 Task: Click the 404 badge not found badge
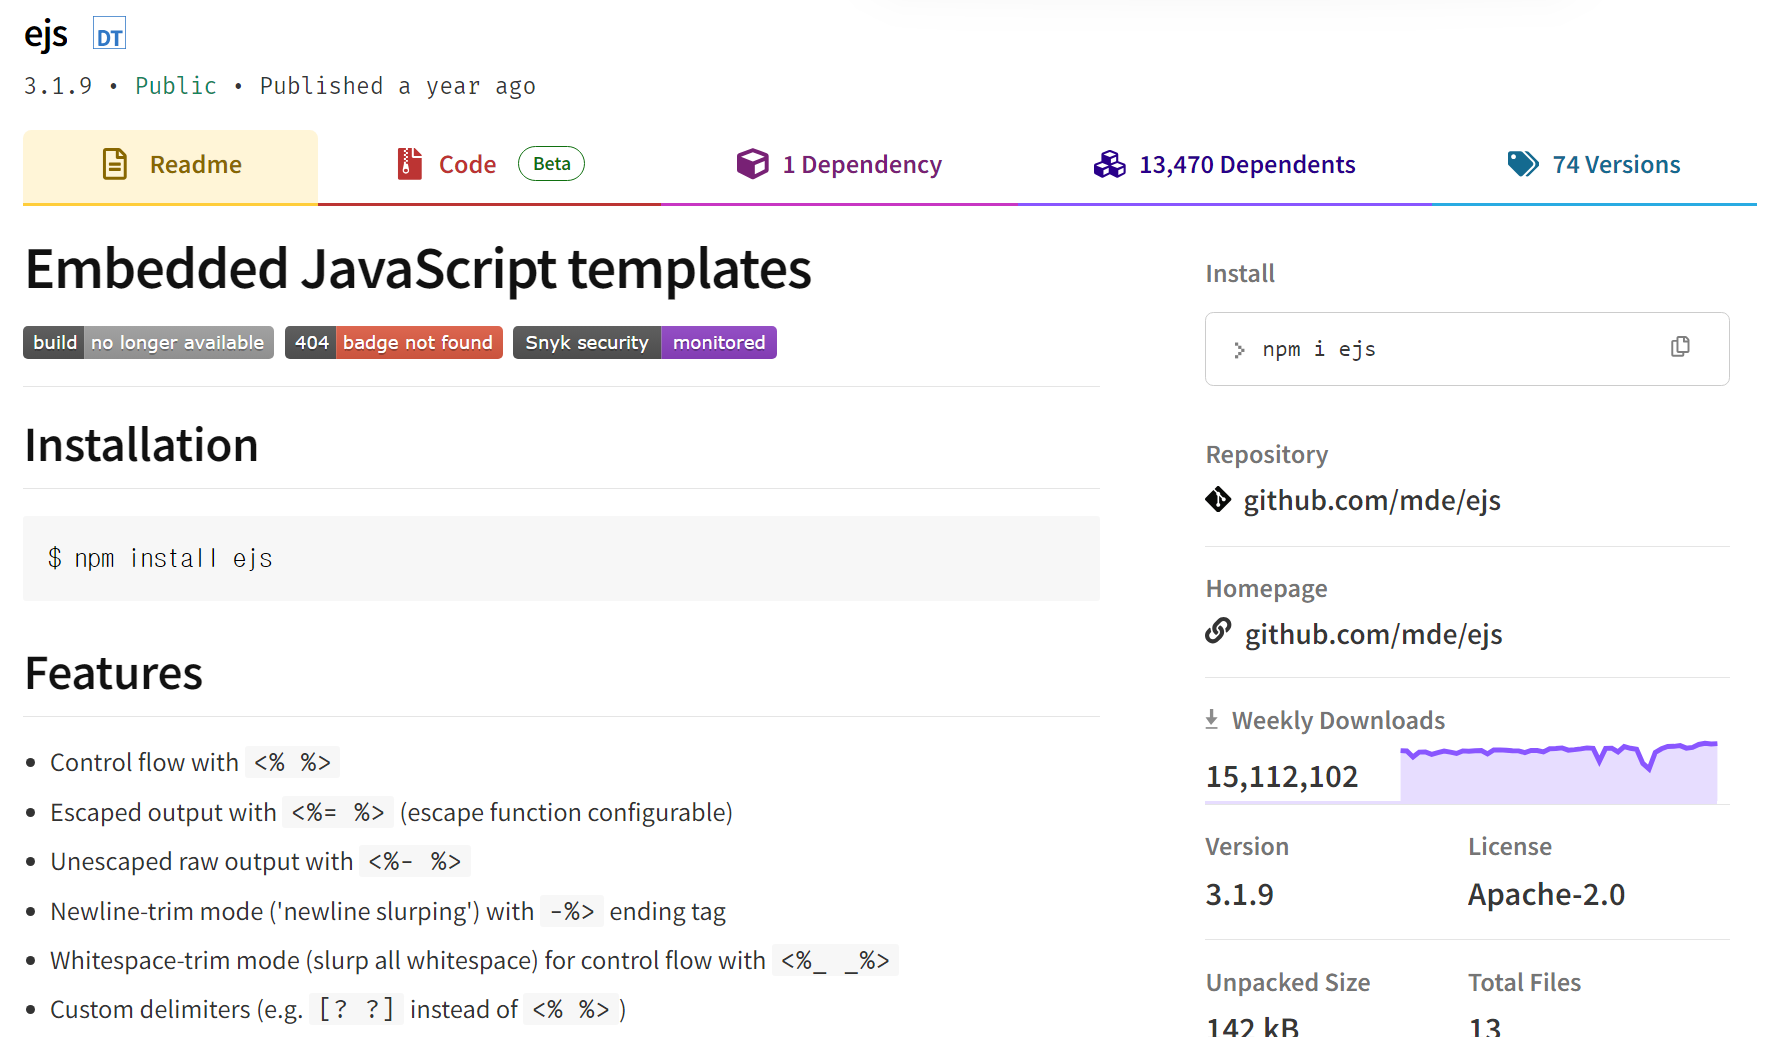coord(394,343)
